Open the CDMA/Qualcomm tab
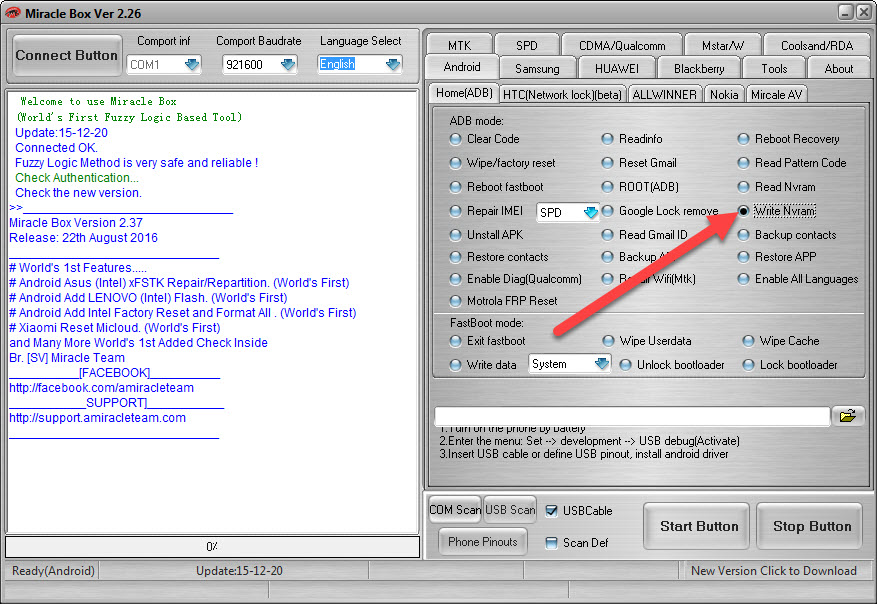 pos(622,45)
